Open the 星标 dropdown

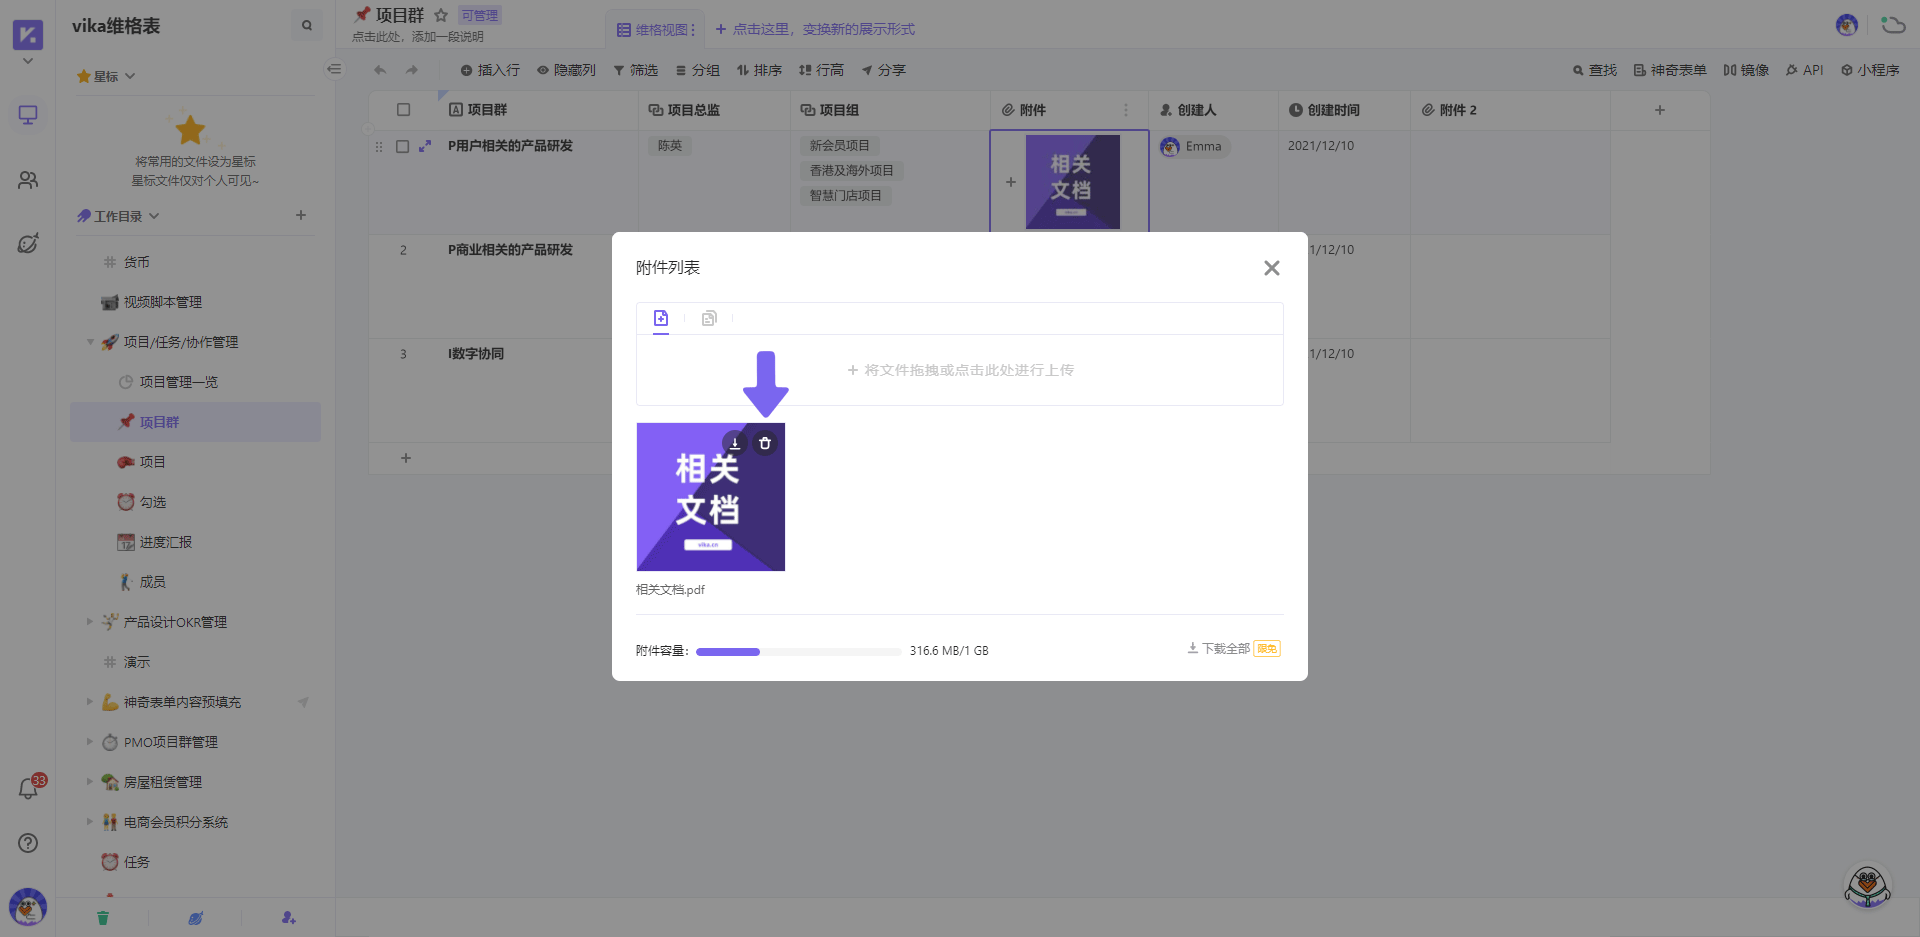point(107,76)
